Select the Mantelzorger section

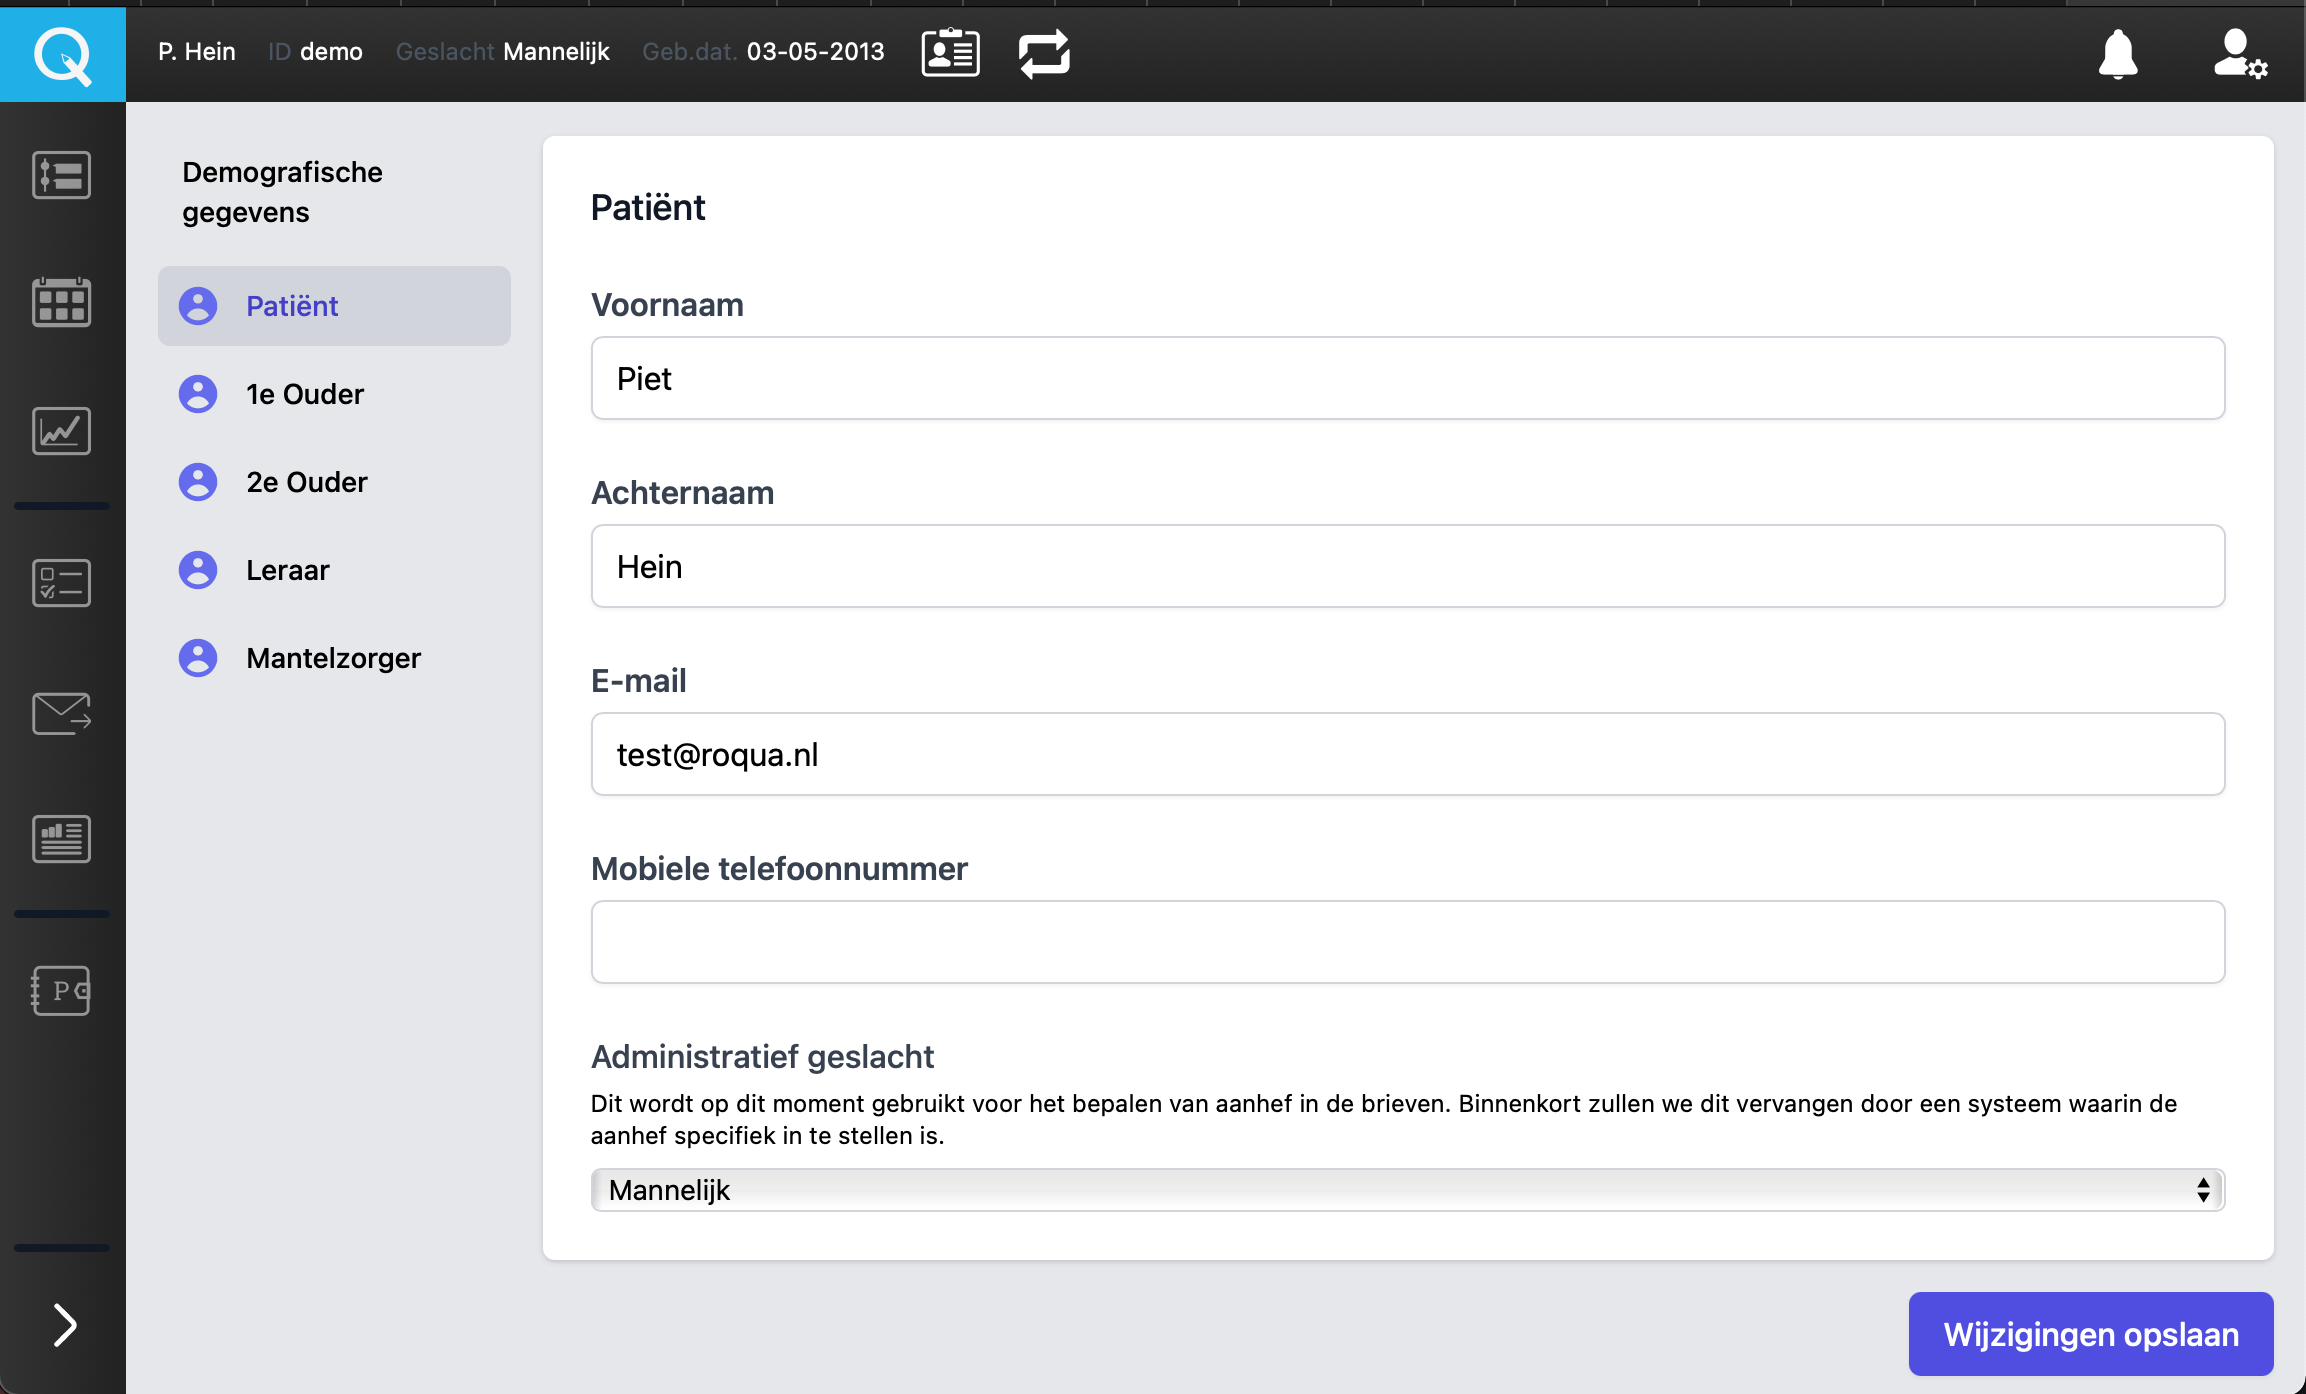(x=333, y=657)
